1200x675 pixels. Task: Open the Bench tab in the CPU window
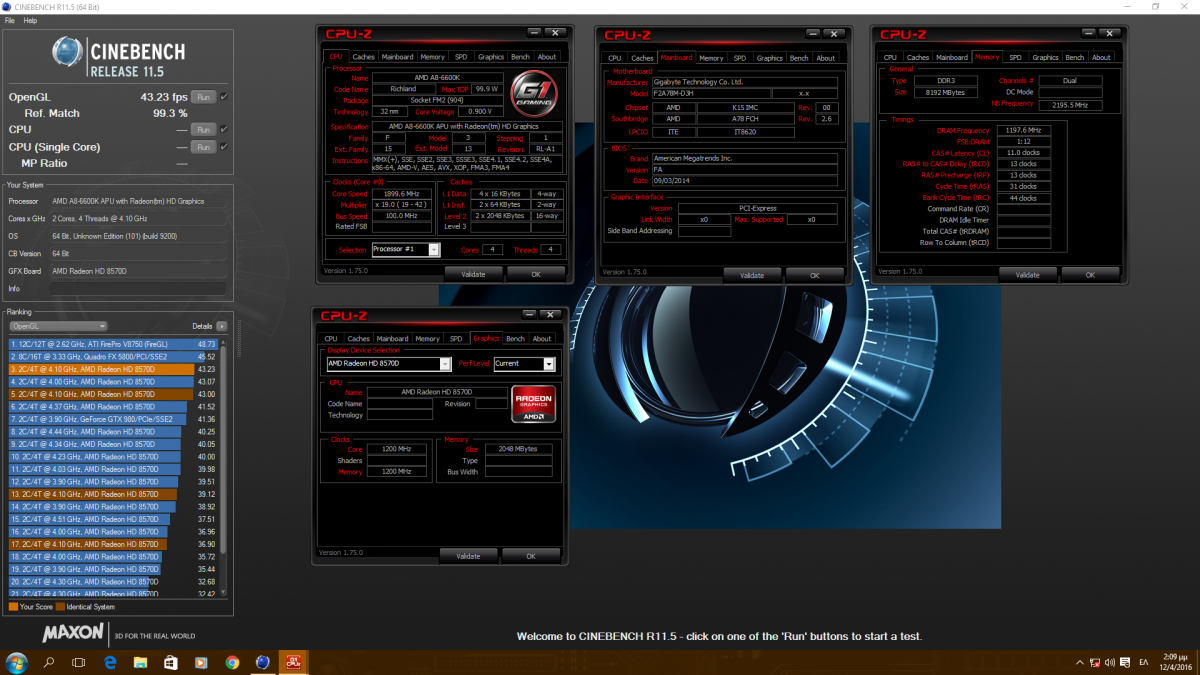[x=520, y=57]
